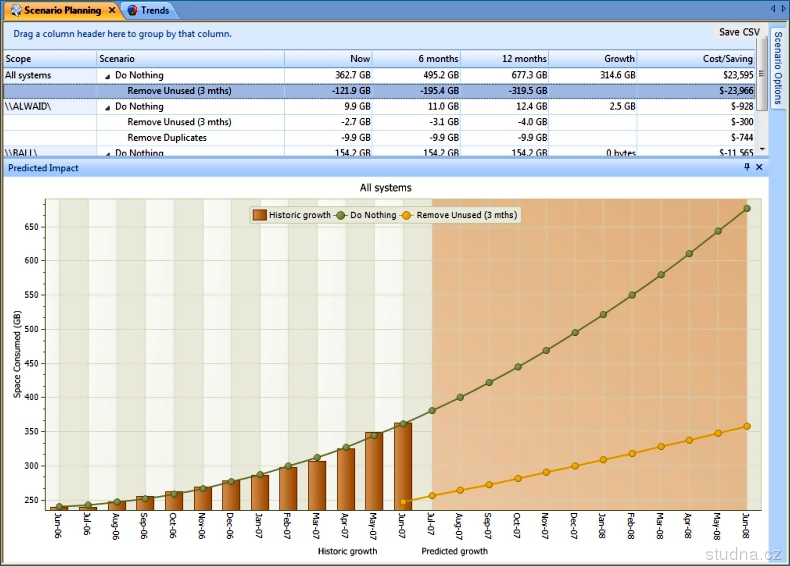Open the tab list dropdown arrows
Viewport: 790px width, 566px height.
click(777, 10)
